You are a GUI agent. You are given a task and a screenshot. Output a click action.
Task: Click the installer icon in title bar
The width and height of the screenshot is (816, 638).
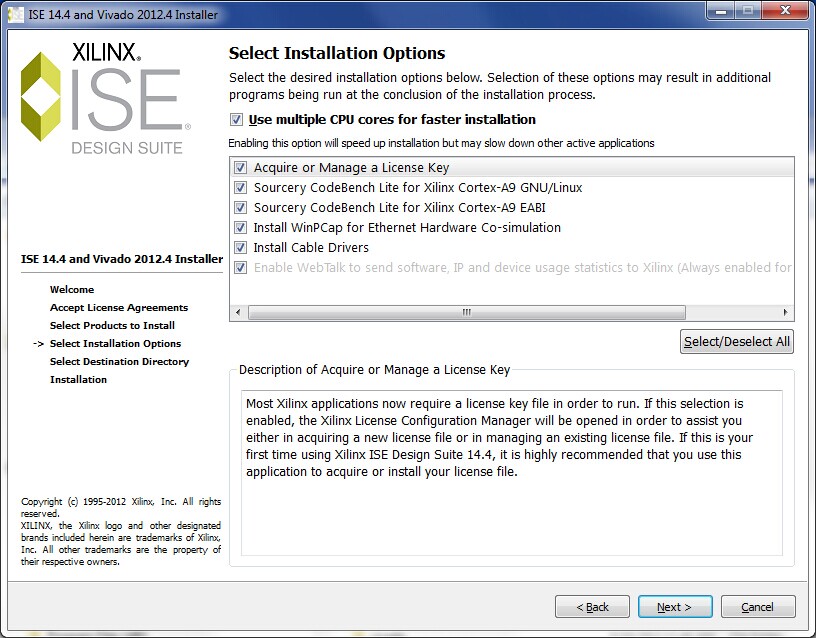[15, 14]
